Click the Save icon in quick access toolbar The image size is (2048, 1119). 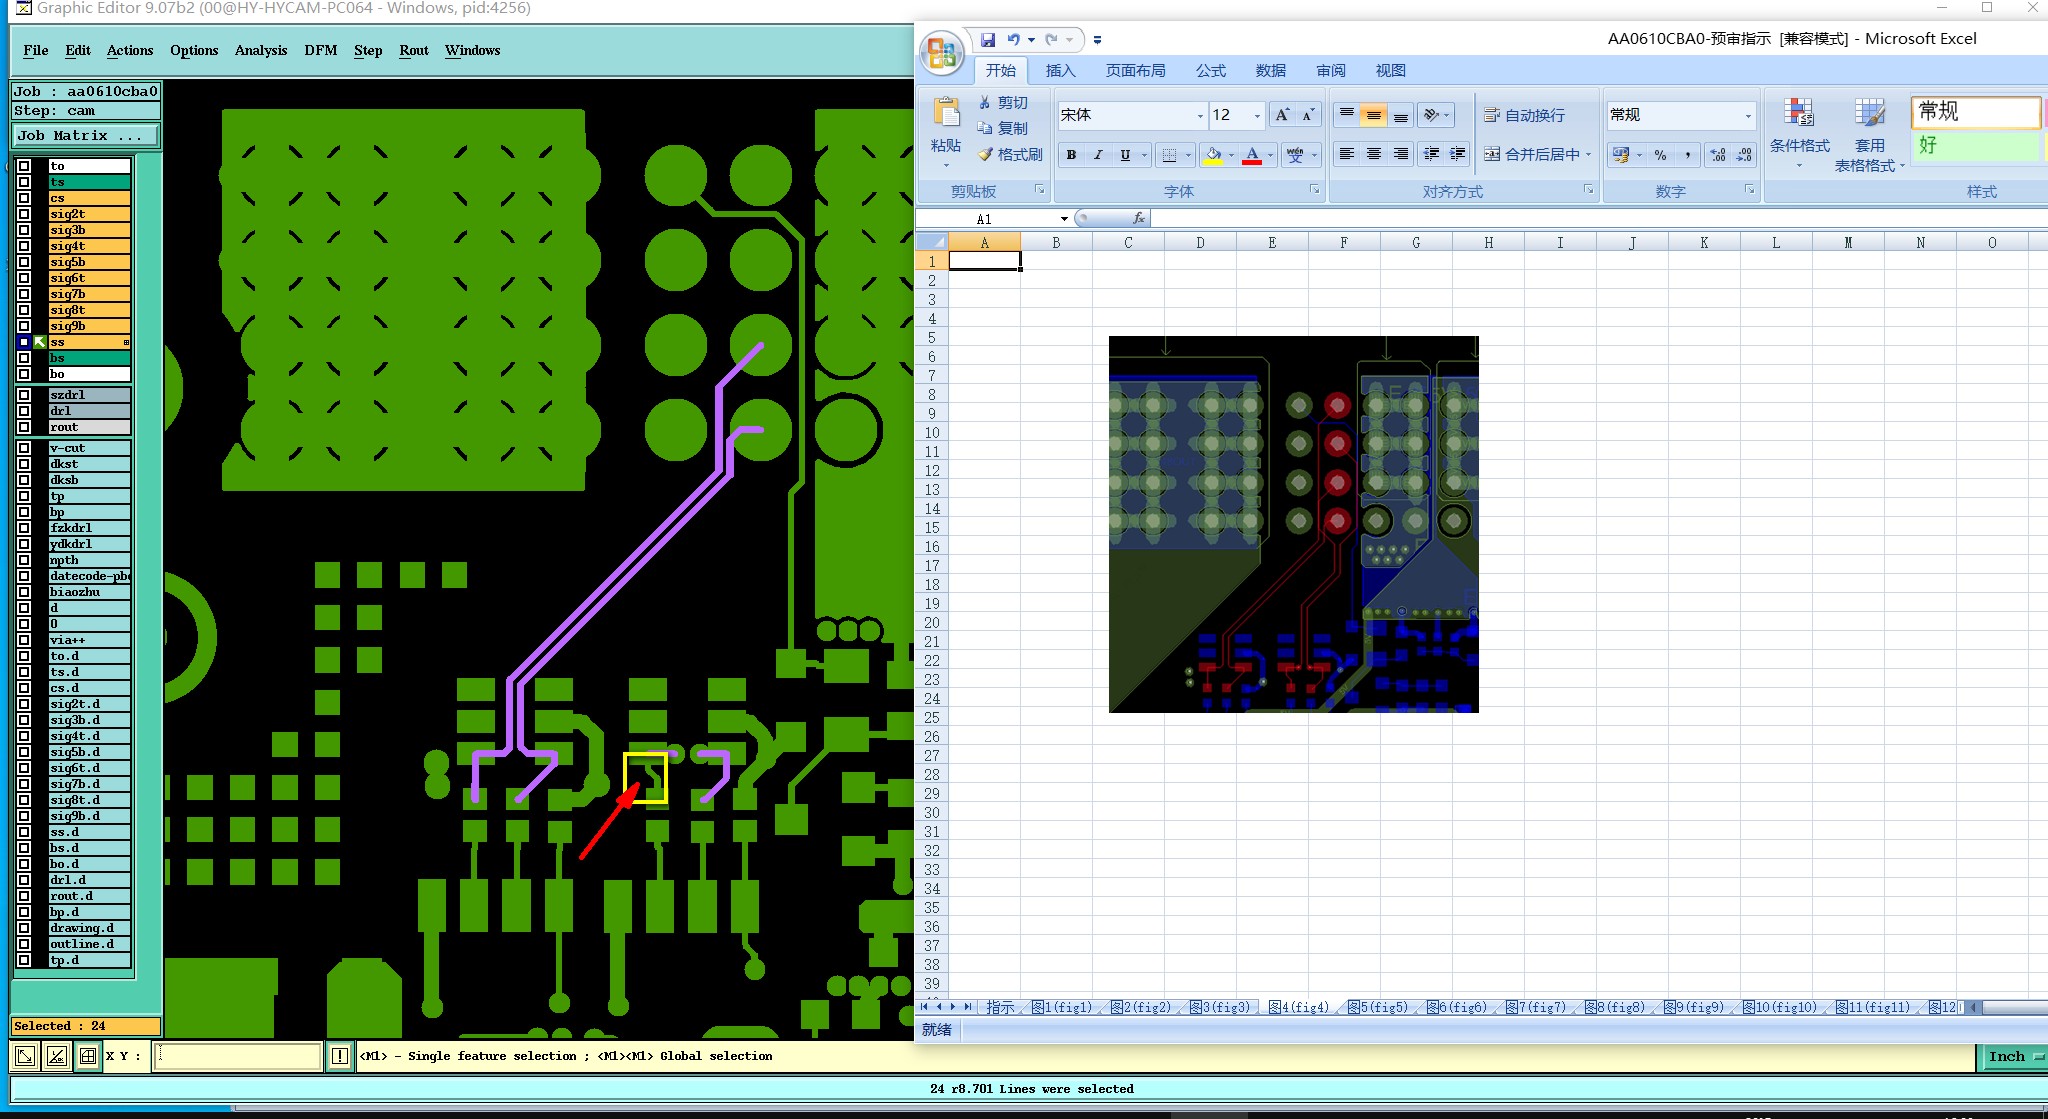pyautogui.click(x=988, y=39)
